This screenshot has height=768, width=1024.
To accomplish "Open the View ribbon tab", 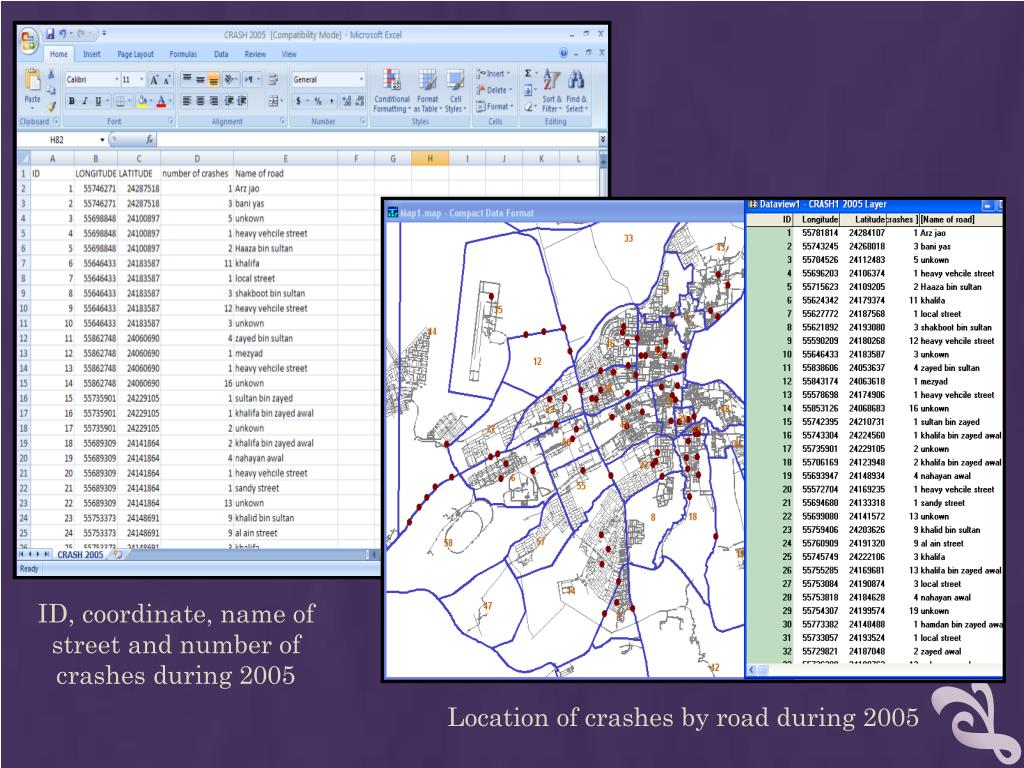I will tap(289, 54).
